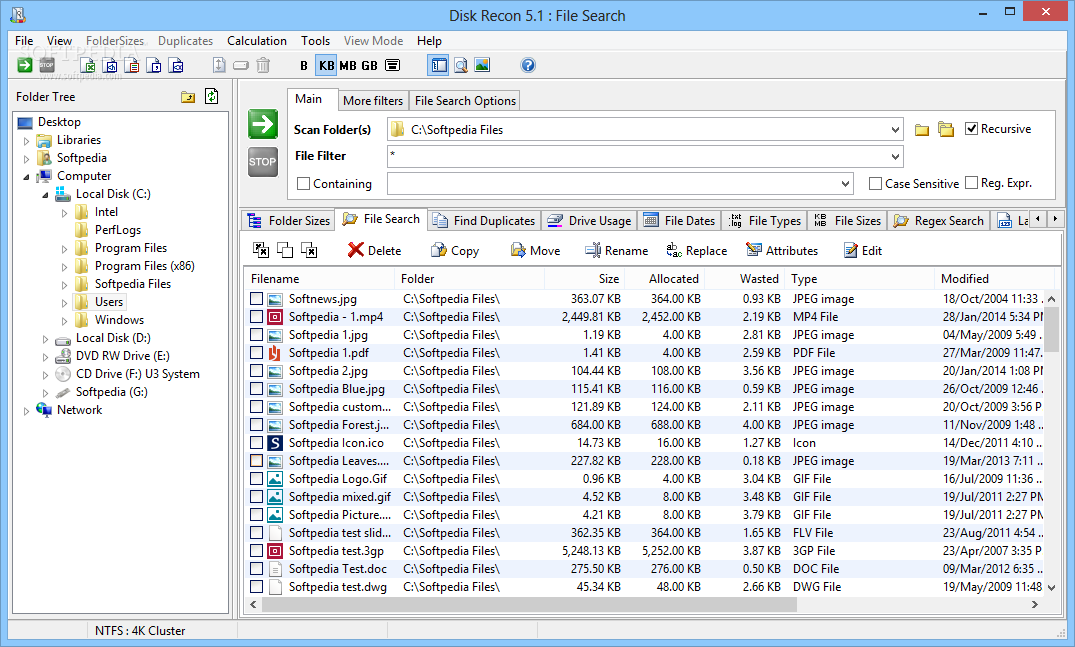Click the Move button
This screenshot has height=647, width=1075.
tap(535, 251)
